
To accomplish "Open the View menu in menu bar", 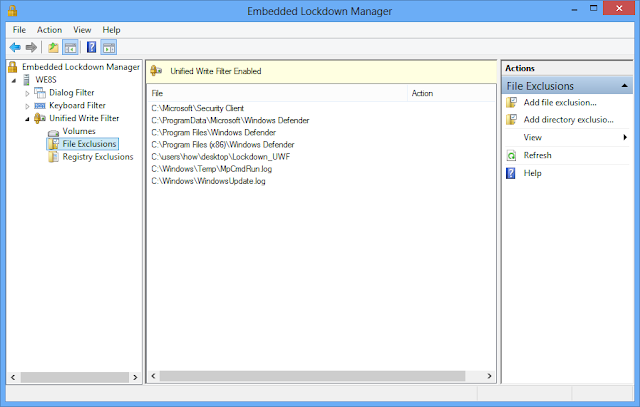I will (82, 30).
